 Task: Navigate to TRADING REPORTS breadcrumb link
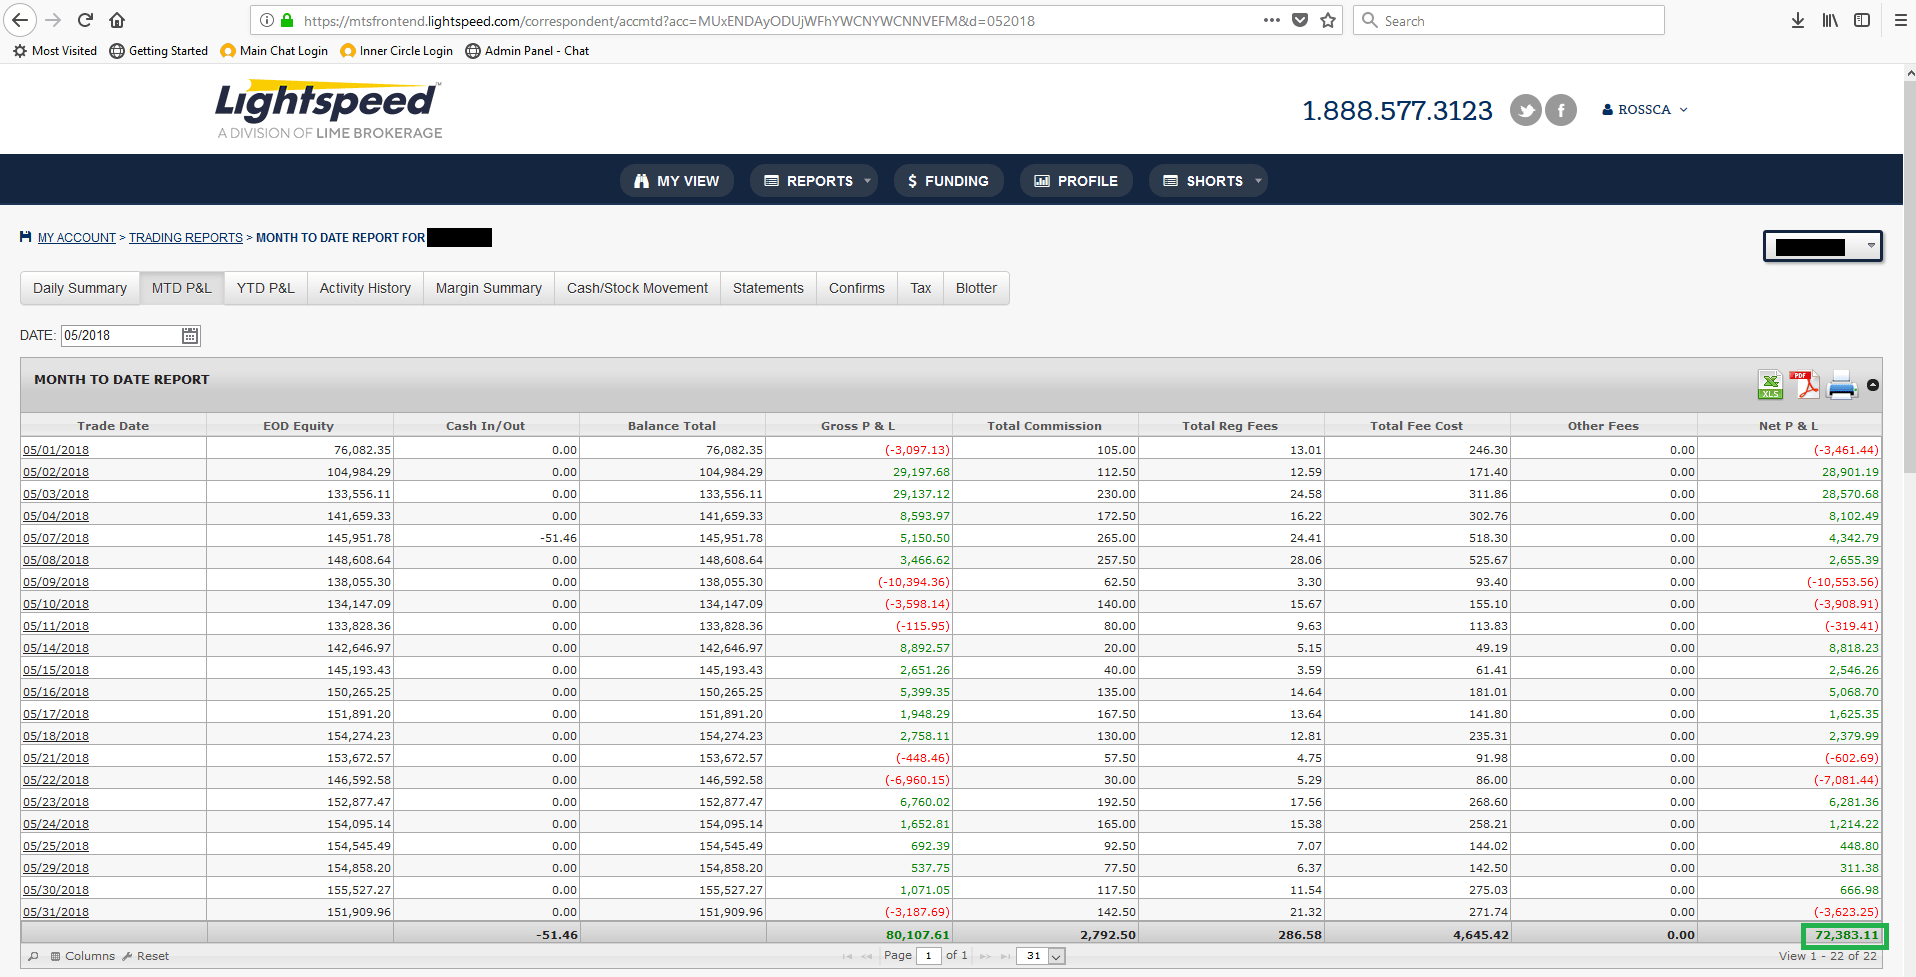pos(185,237)
